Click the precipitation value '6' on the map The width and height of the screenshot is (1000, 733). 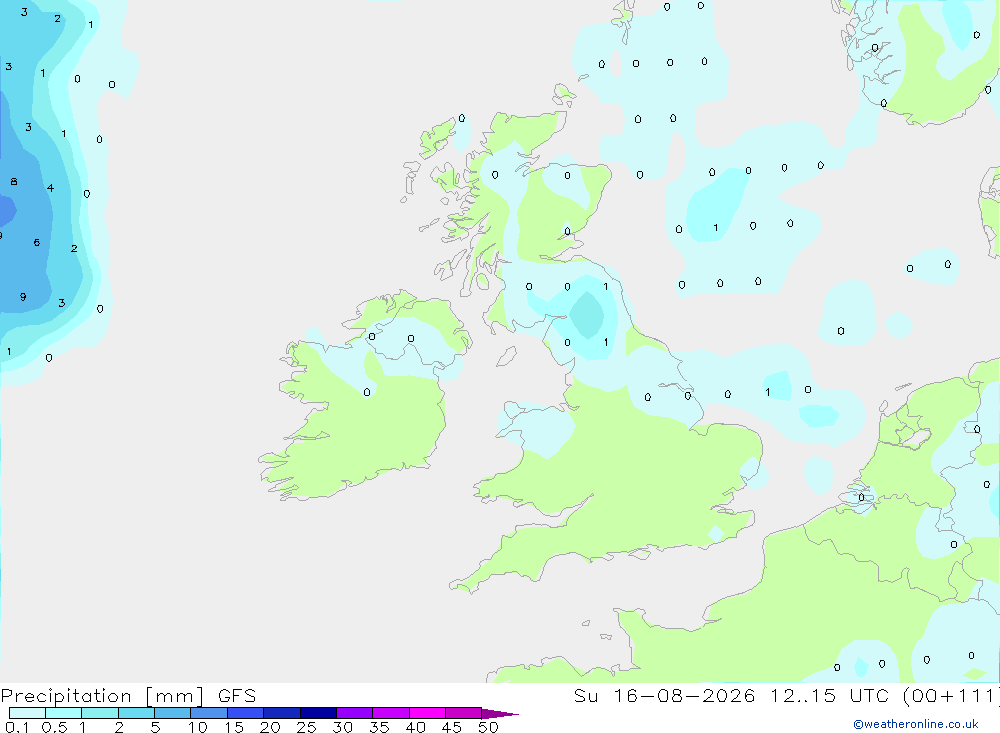click(x=37, y=242)
